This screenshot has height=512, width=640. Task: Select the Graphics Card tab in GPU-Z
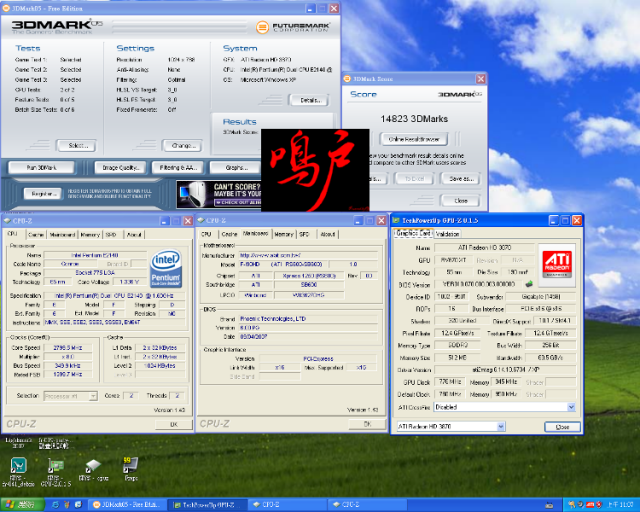point(413,233)
